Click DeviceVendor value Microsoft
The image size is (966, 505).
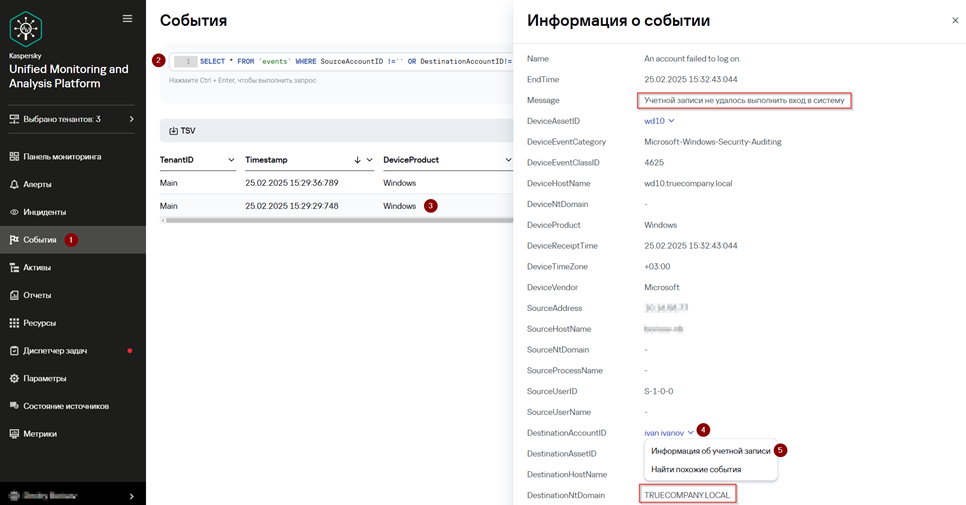click(662, 288)
